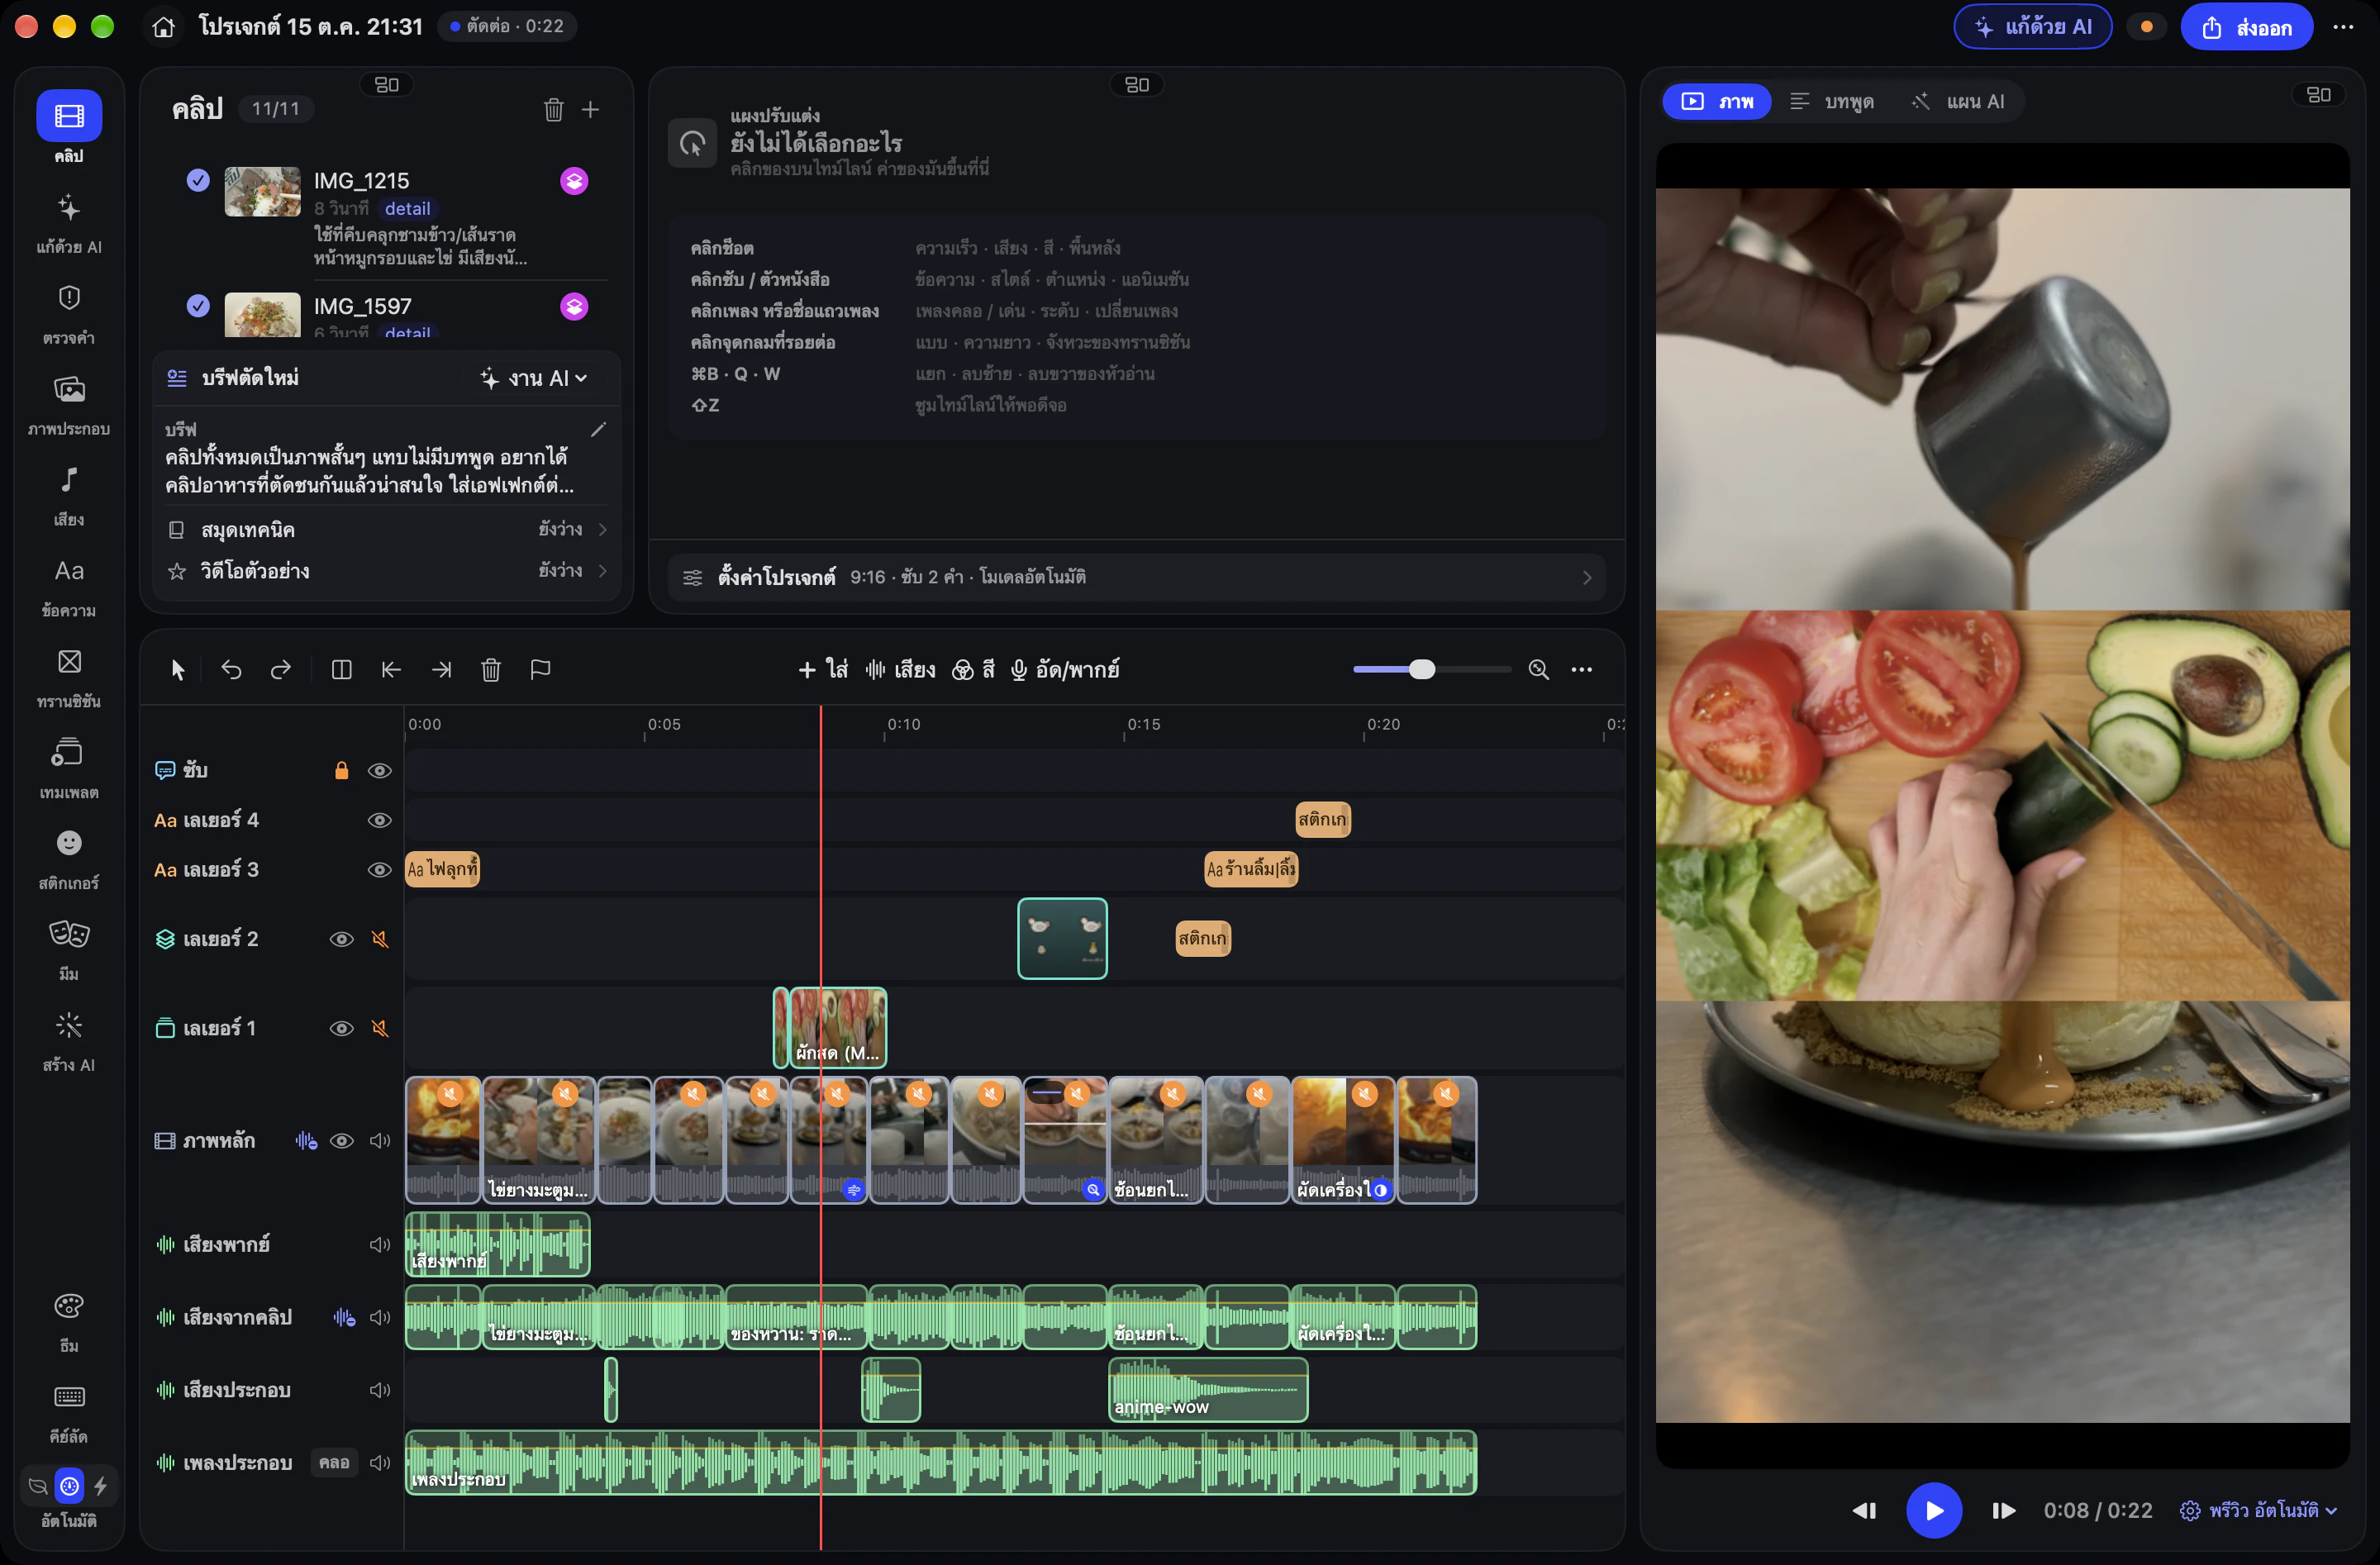
Task: Adjust the timeline zoom slider handle
Action: pos(1421,669)
